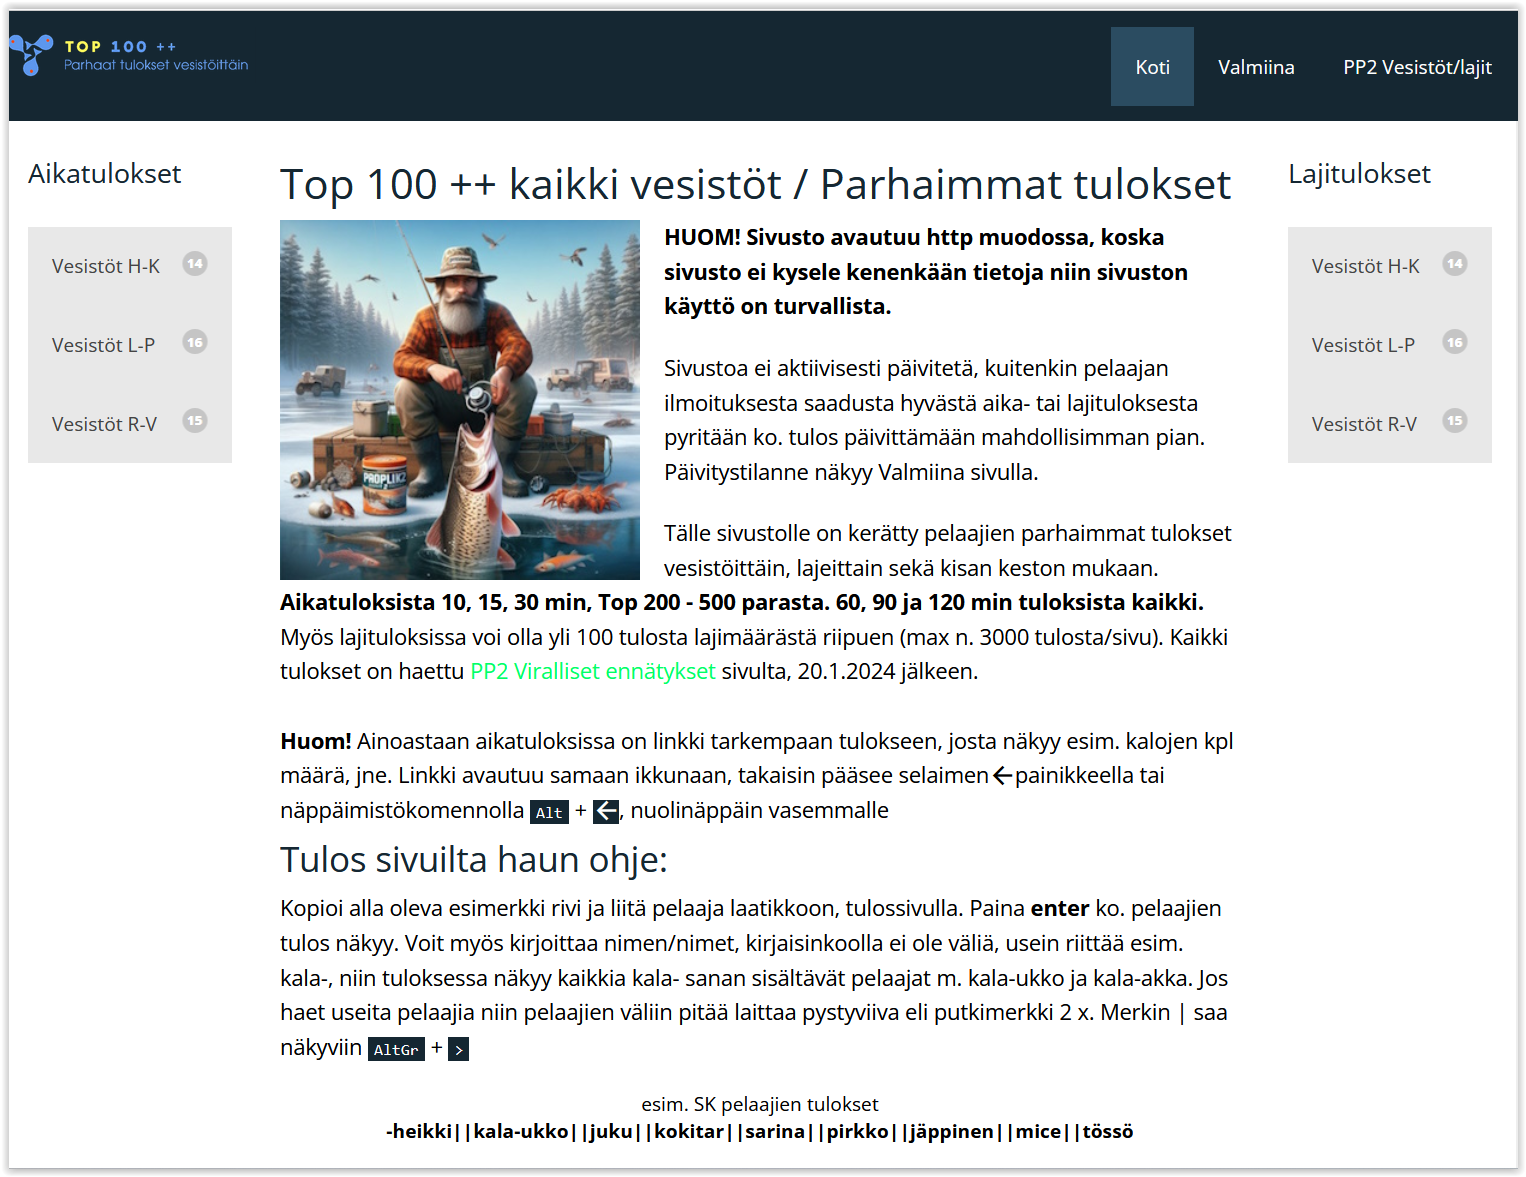The image size is (1526, 1177).
Task: Open Vesistöt H-K under Aikatulokset
Action: [x=130, y=266]
